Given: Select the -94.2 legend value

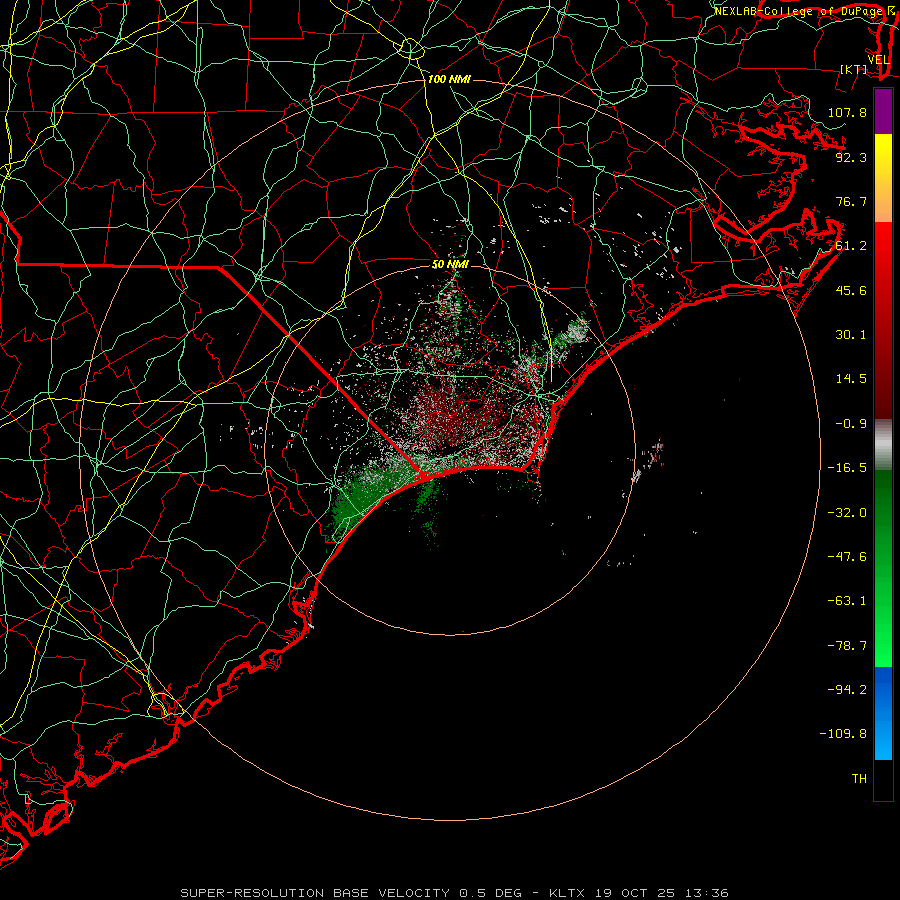Looking at the screenshot, I should pyautogui.click(x=847, y=690).
